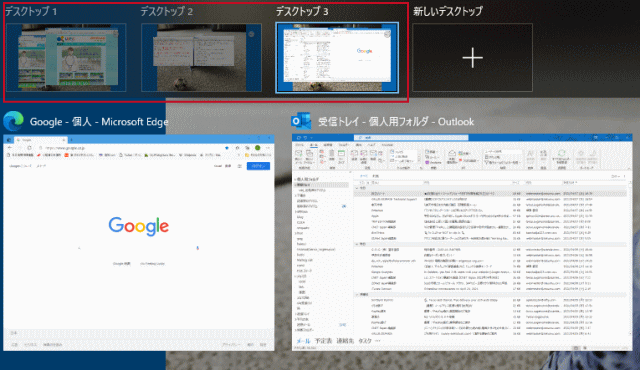Click the Outlook search box
640x370 pixels.
[x=411, y=137]
